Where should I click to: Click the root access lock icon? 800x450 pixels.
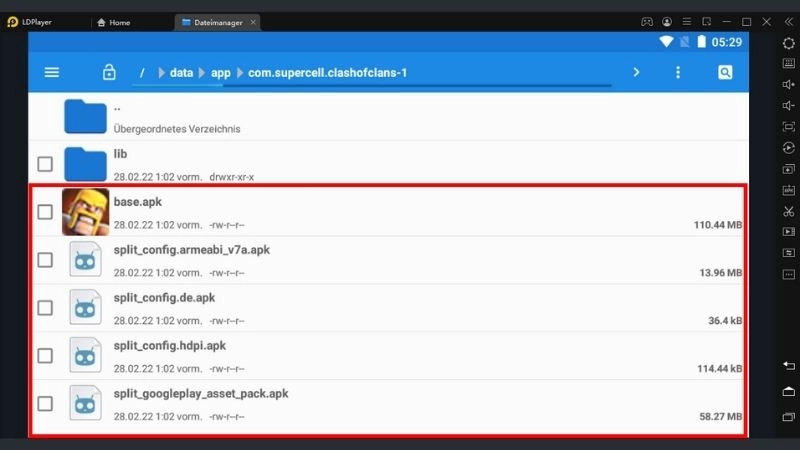(109, 72)
